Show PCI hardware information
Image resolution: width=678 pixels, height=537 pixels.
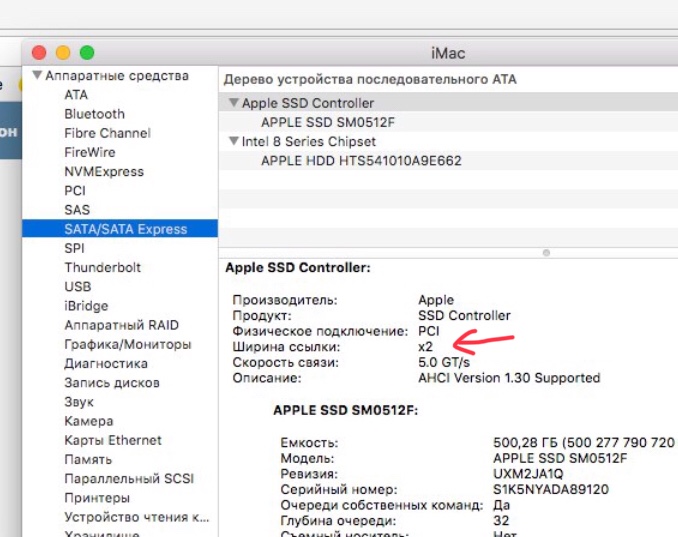tap(75, 191)
